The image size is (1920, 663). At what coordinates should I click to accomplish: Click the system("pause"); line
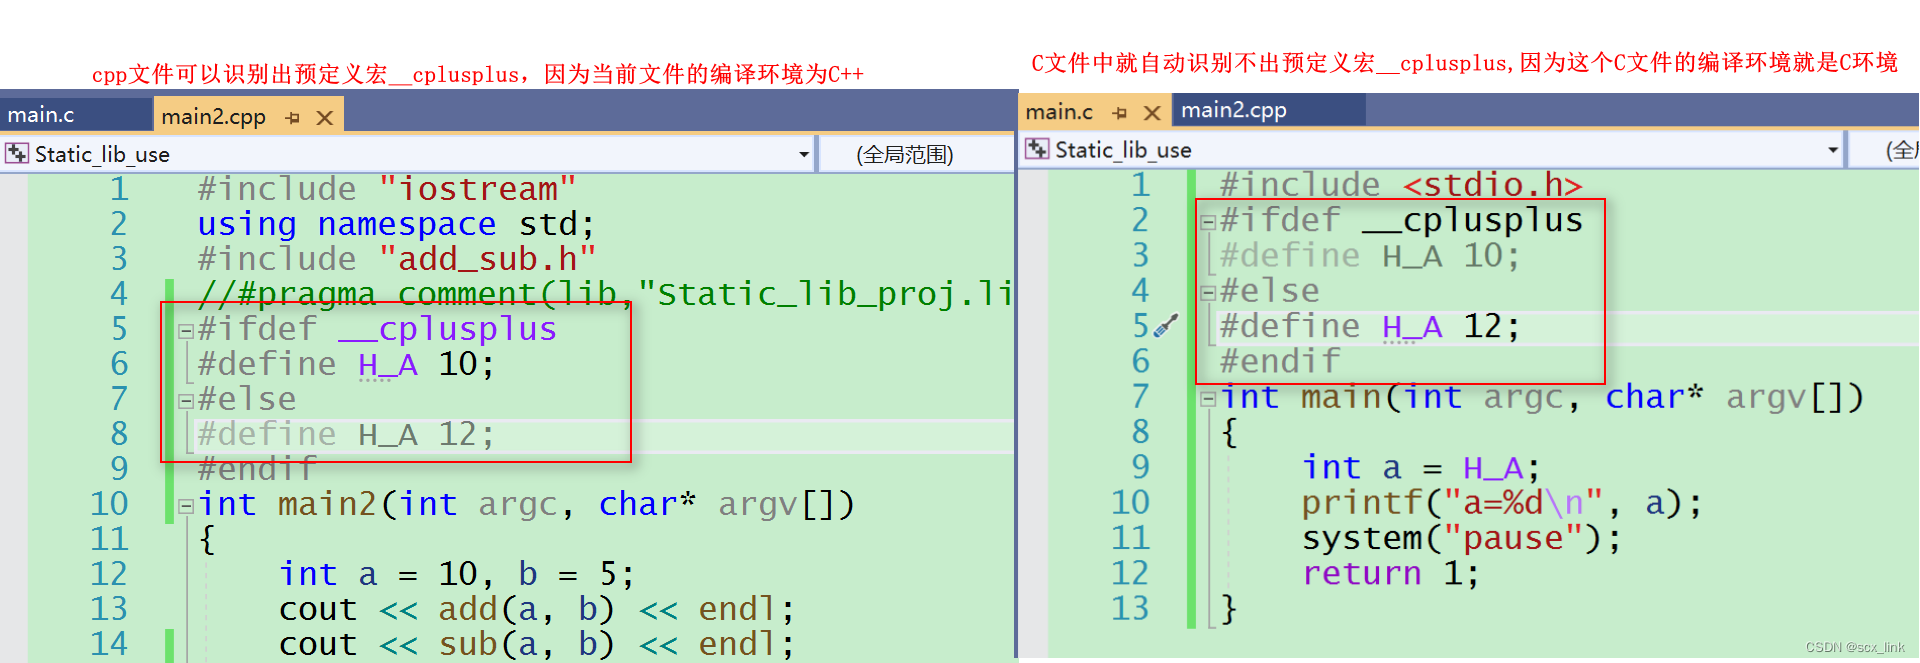pyautogui.click(x=1461, y=538)
